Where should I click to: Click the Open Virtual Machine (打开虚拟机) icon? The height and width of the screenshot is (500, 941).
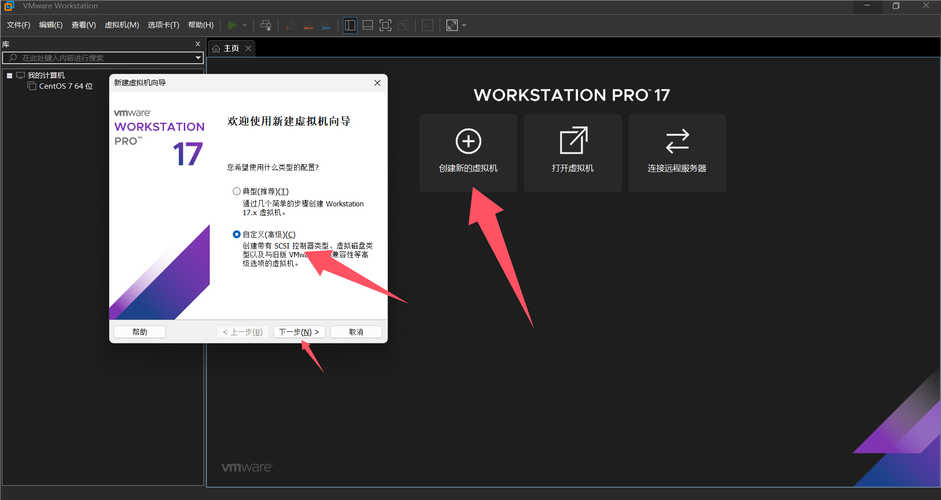click(573, 141)
